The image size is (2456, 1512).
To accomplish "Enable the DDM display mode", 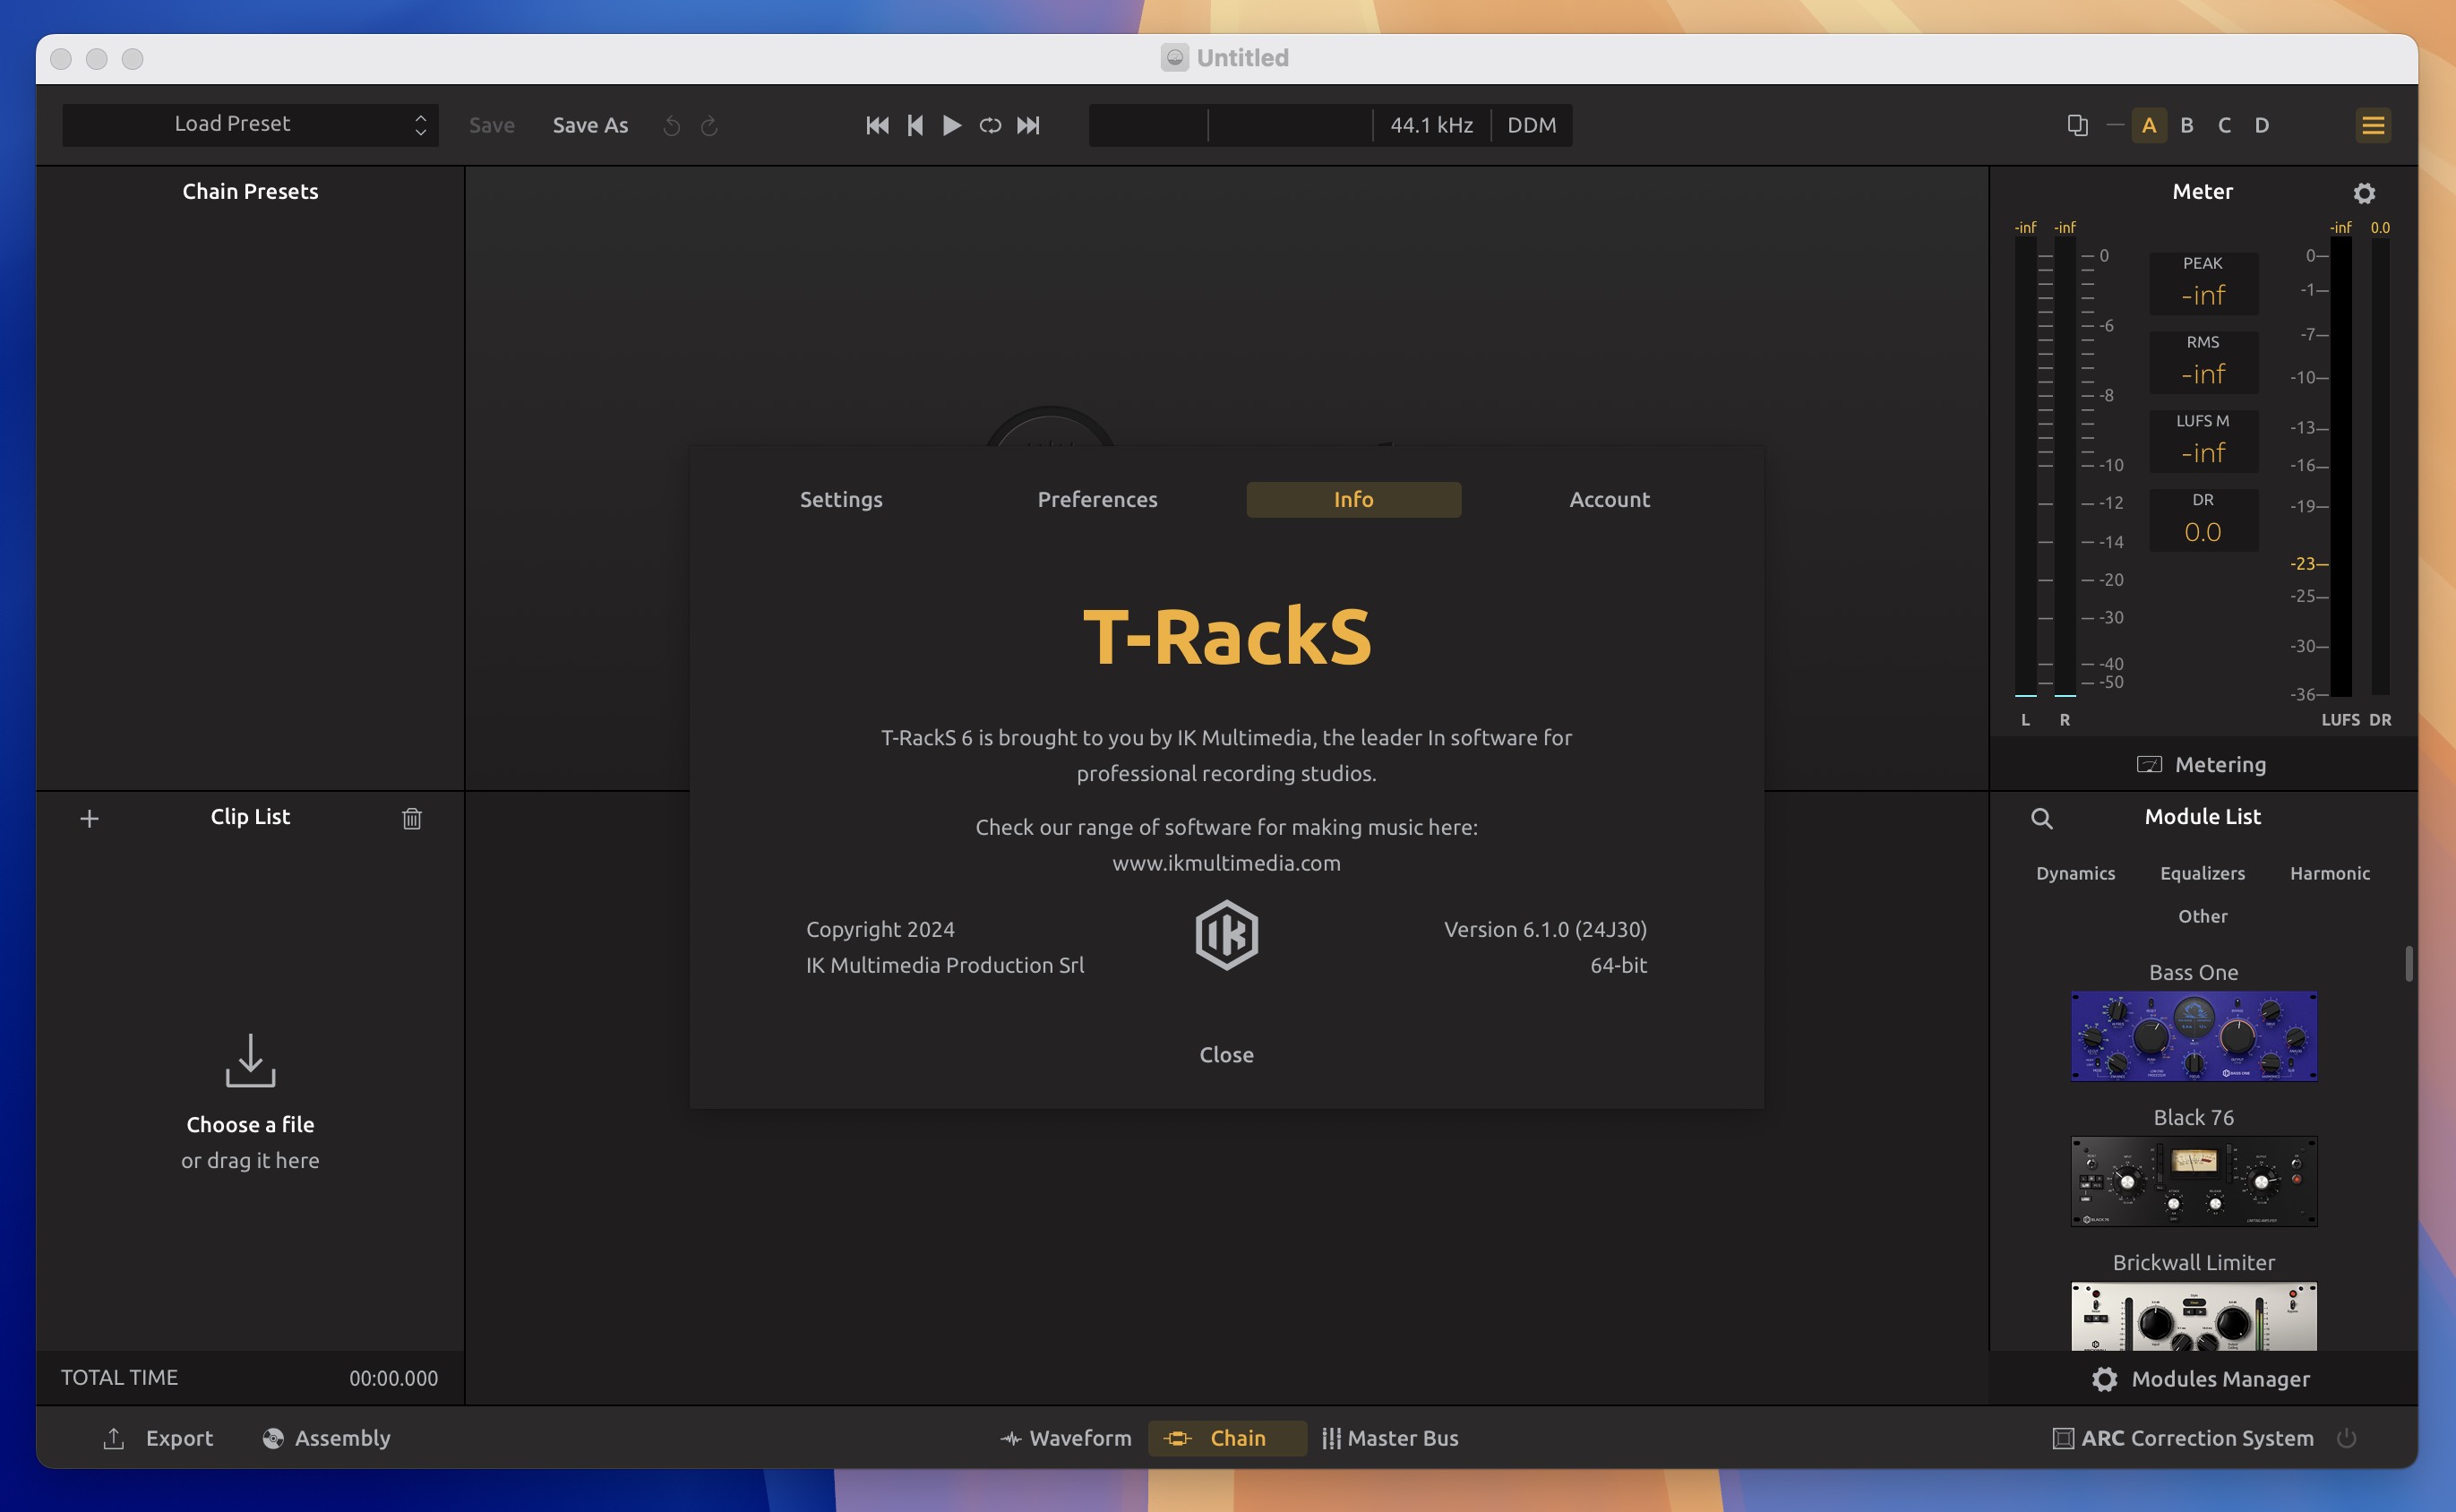I will [x=1532, y=125].
